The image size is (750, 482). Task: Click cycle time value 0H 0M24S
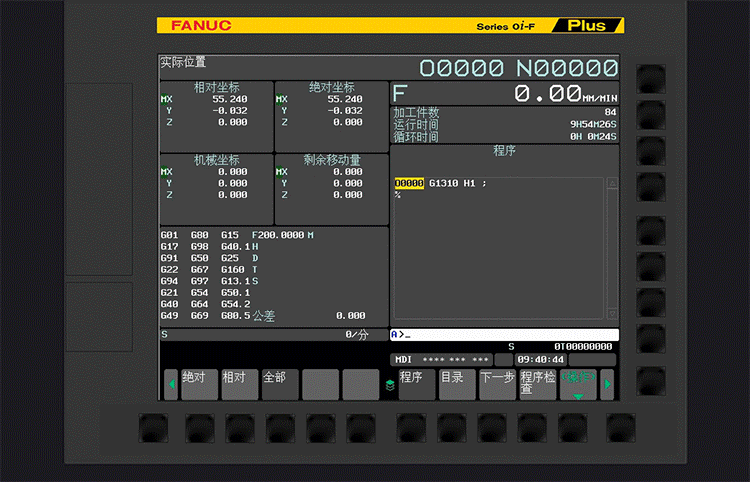pyautogui.click(x=593, y=136)
